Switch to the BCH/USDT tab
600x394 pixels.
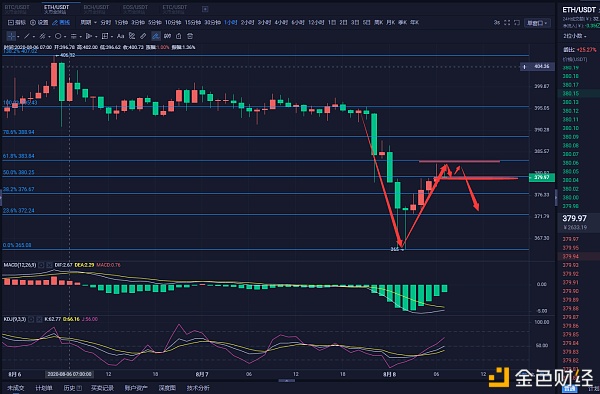coord(96,9)
